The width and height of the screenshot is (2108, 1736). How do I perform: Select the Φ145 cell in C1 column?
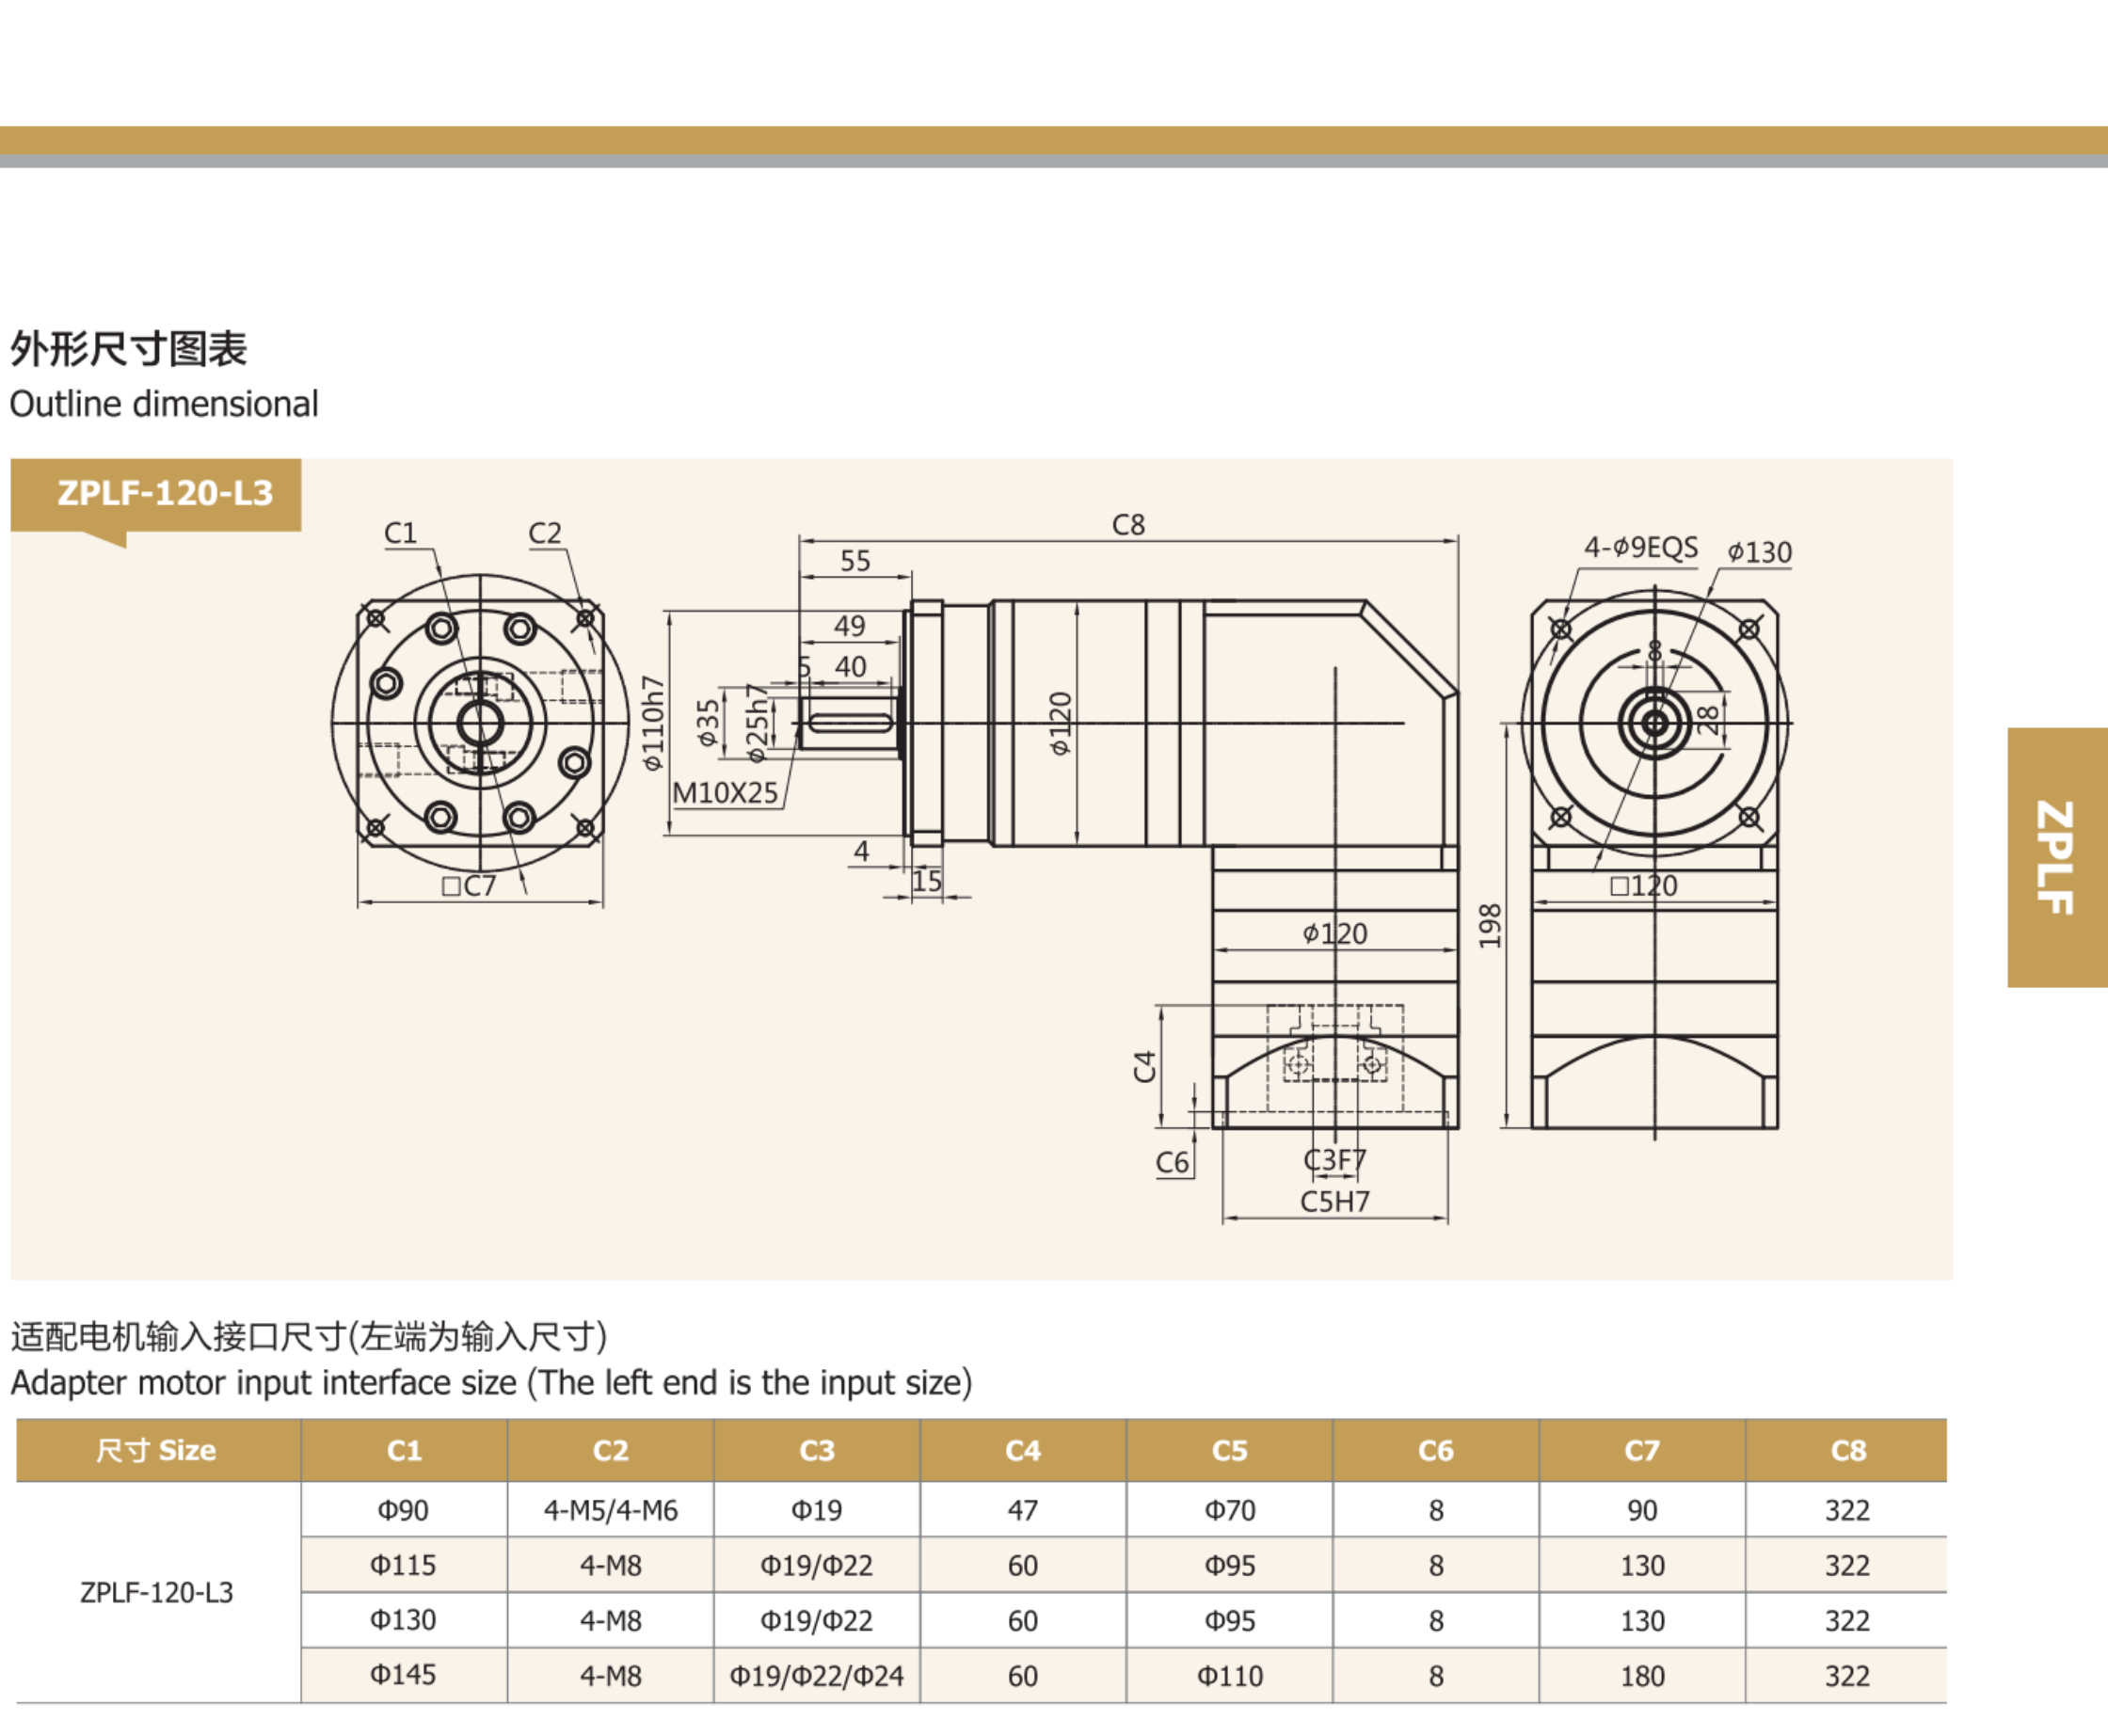(x=403, y=1674)
